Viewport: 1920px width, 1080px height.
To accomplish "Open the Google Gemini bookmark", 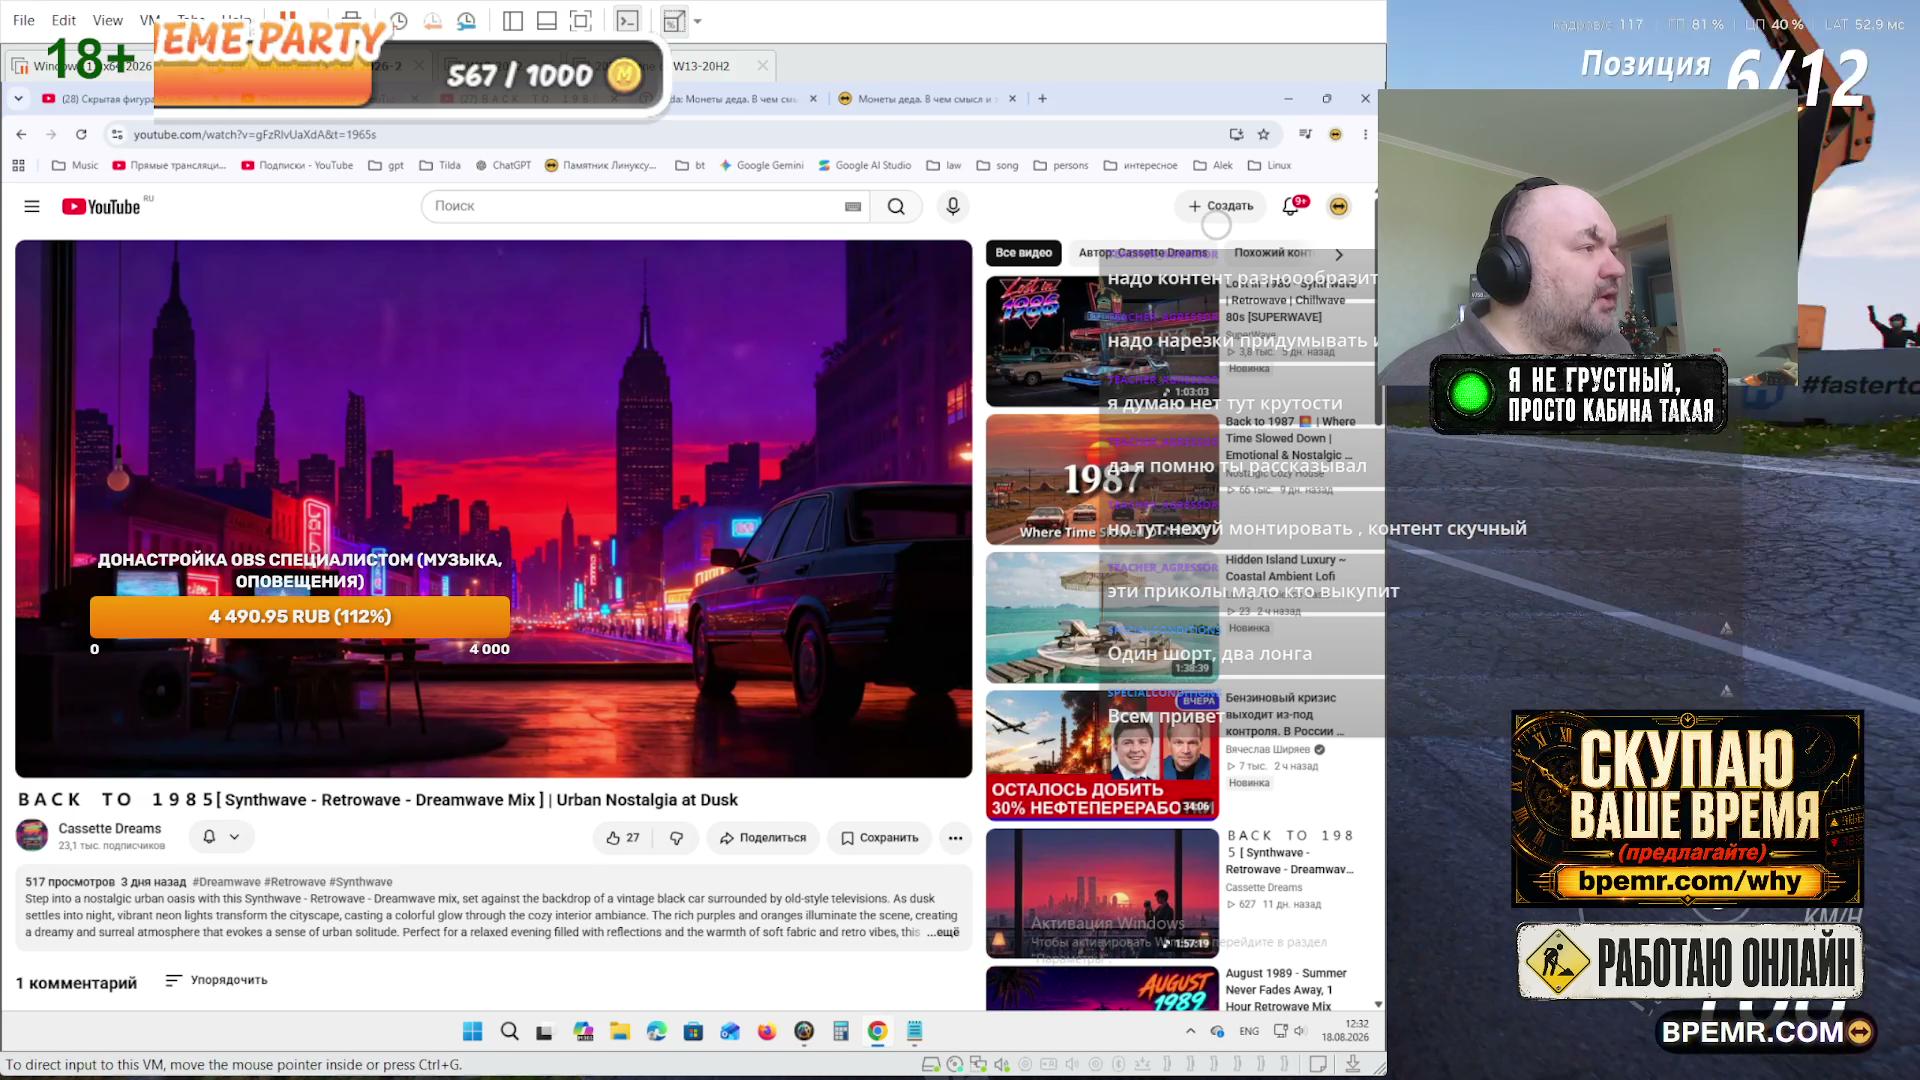I will [x=762, y=166].
